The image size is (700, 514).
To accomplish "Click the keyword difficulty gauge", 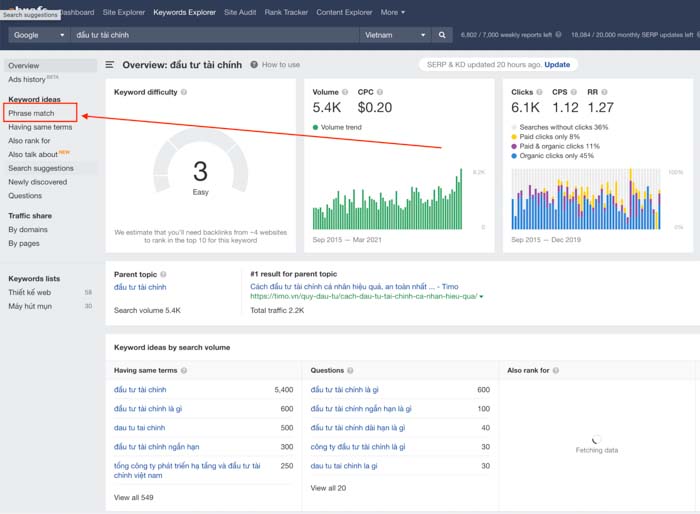I will pyautogui.click(x=200, y=163).
